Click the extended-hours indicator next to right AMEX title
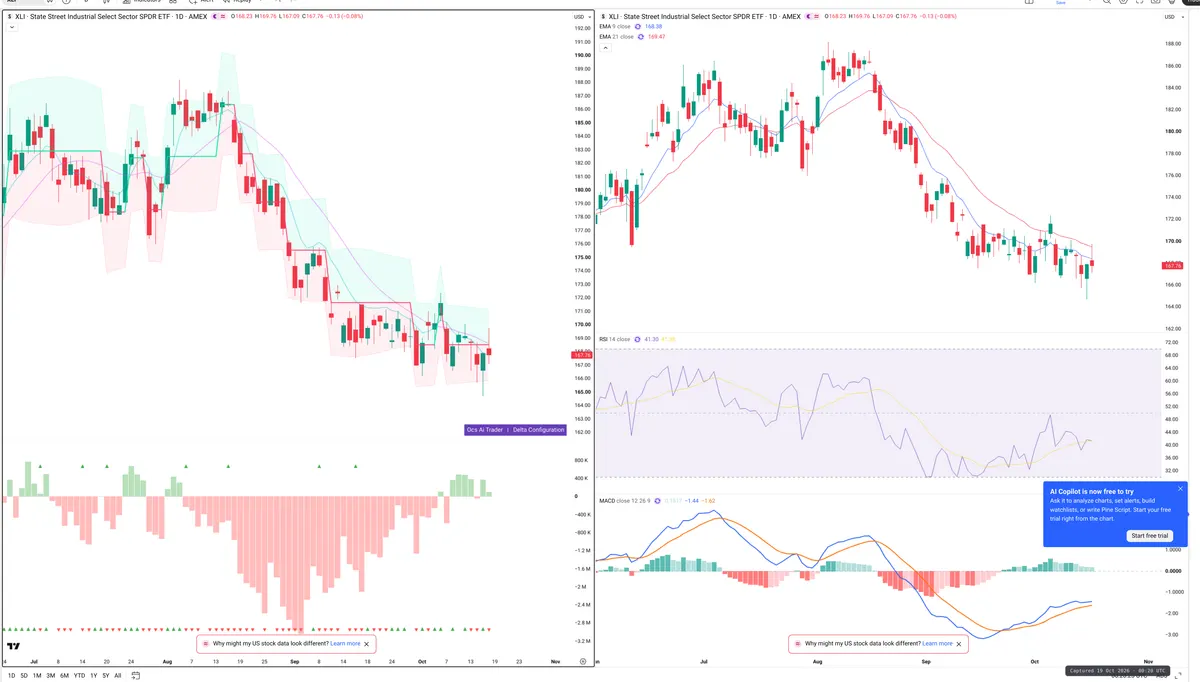This screenshot has width=1200, height=682. [x=808, y=16]
